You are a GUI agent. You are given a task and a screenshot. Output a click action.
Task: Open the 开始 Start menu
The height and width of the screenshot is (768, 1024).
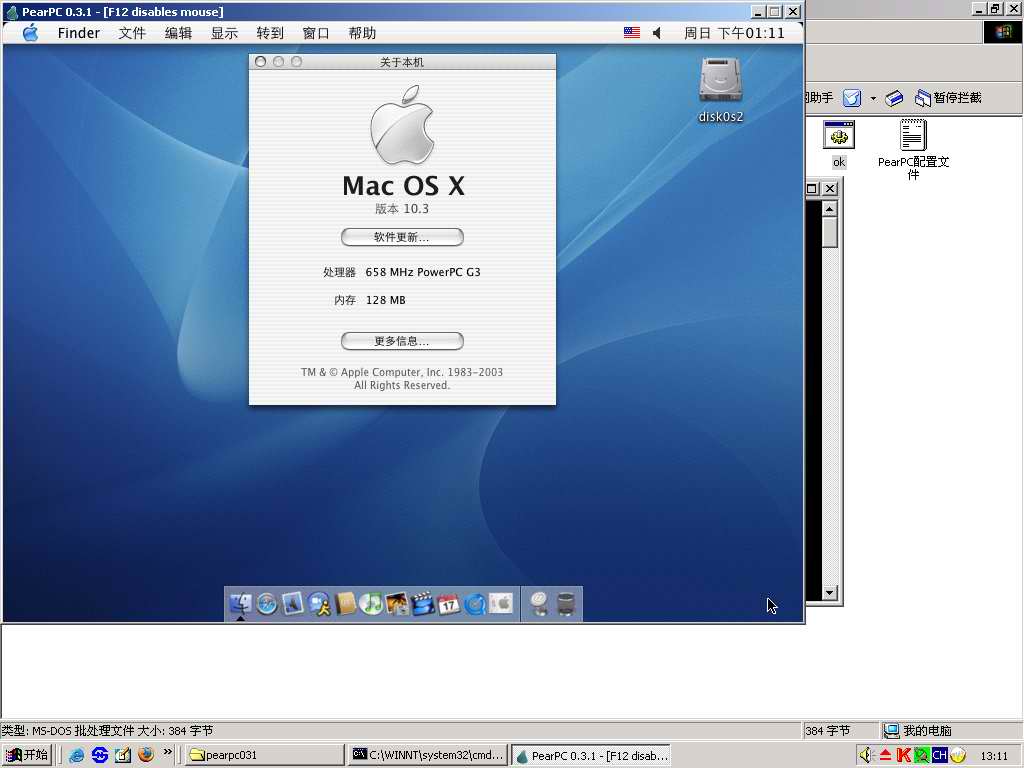(x=27, y=755)
